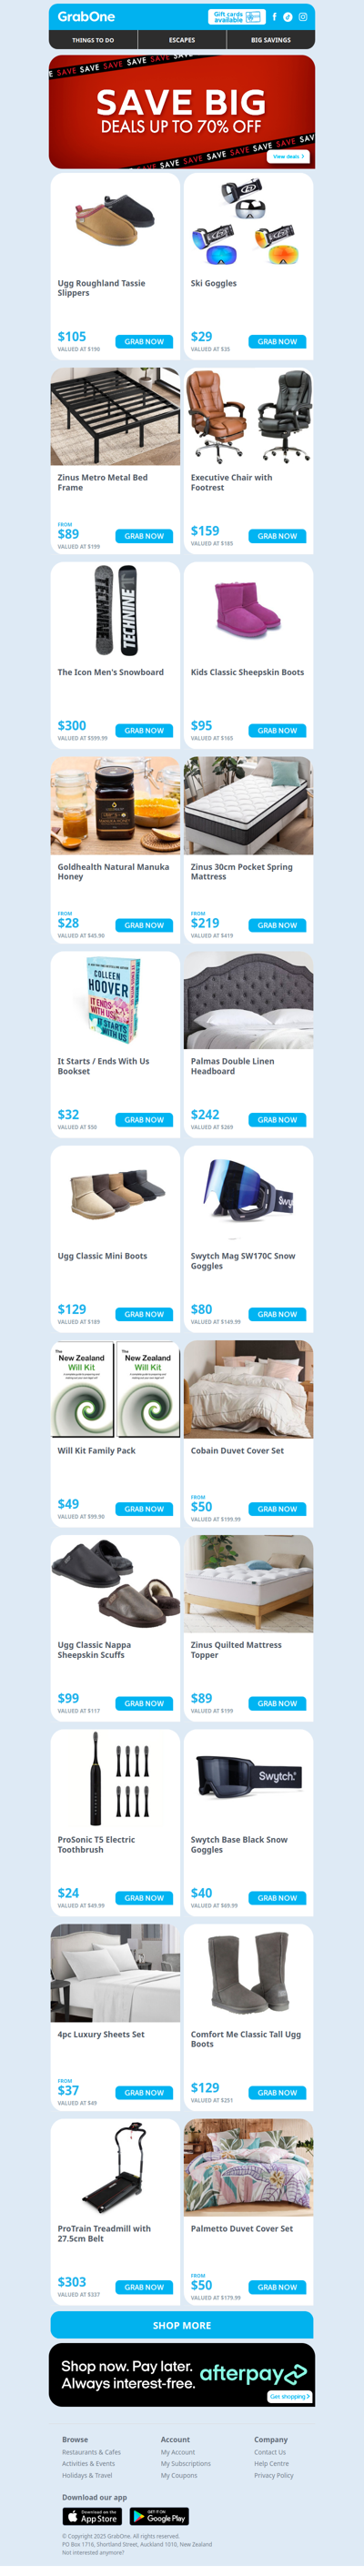The image size is (364, 2576).
Task: Download from the App Store badge
Action: coord(92,2518)
